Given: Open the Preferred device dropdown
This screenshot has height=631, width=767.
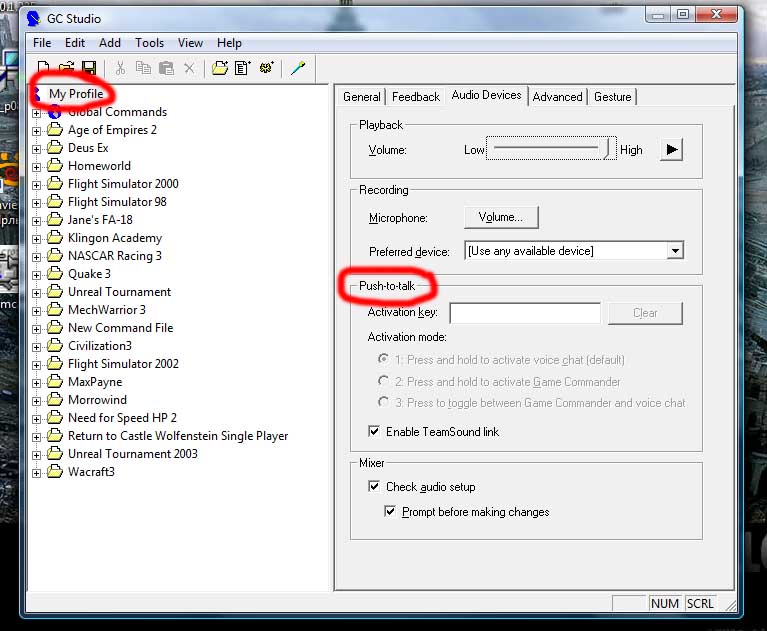Looking at the screenshot, I should click(x=675, y=251).
